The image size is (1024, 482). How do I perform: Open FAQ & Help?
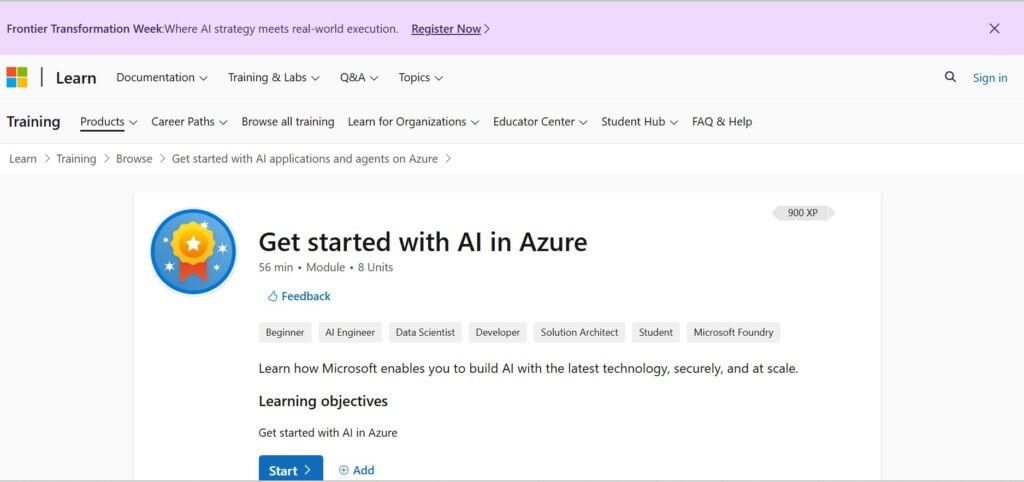(x=722, y=121)
